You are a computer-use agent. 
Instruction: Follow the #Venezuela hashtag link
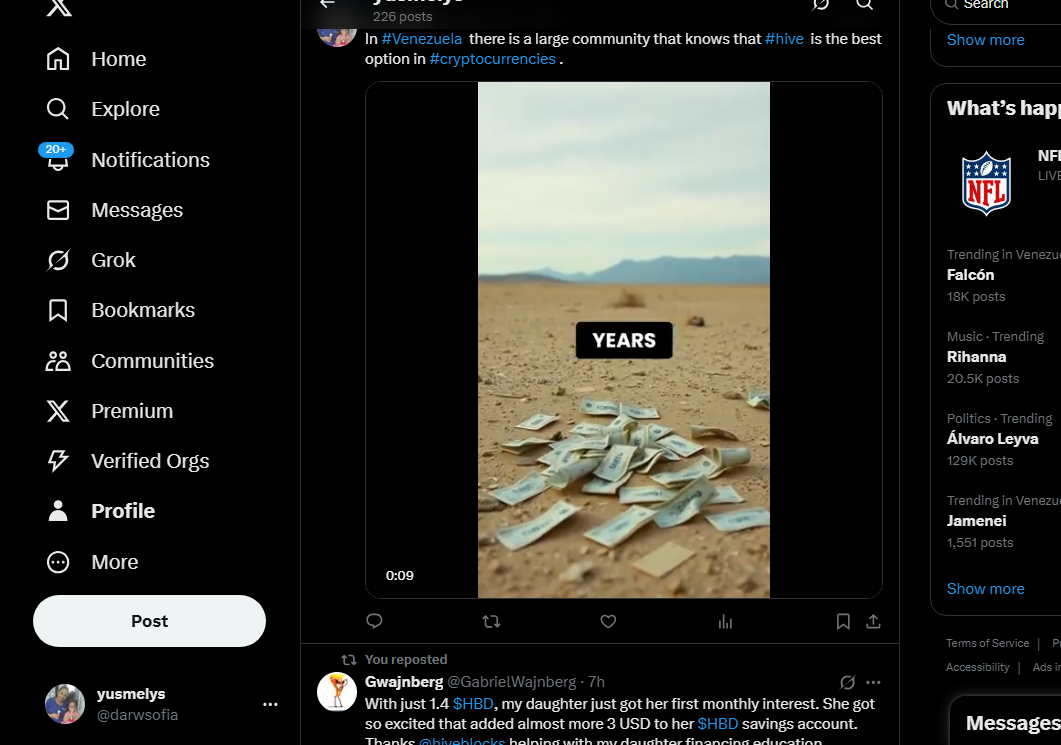coord(422,39)
